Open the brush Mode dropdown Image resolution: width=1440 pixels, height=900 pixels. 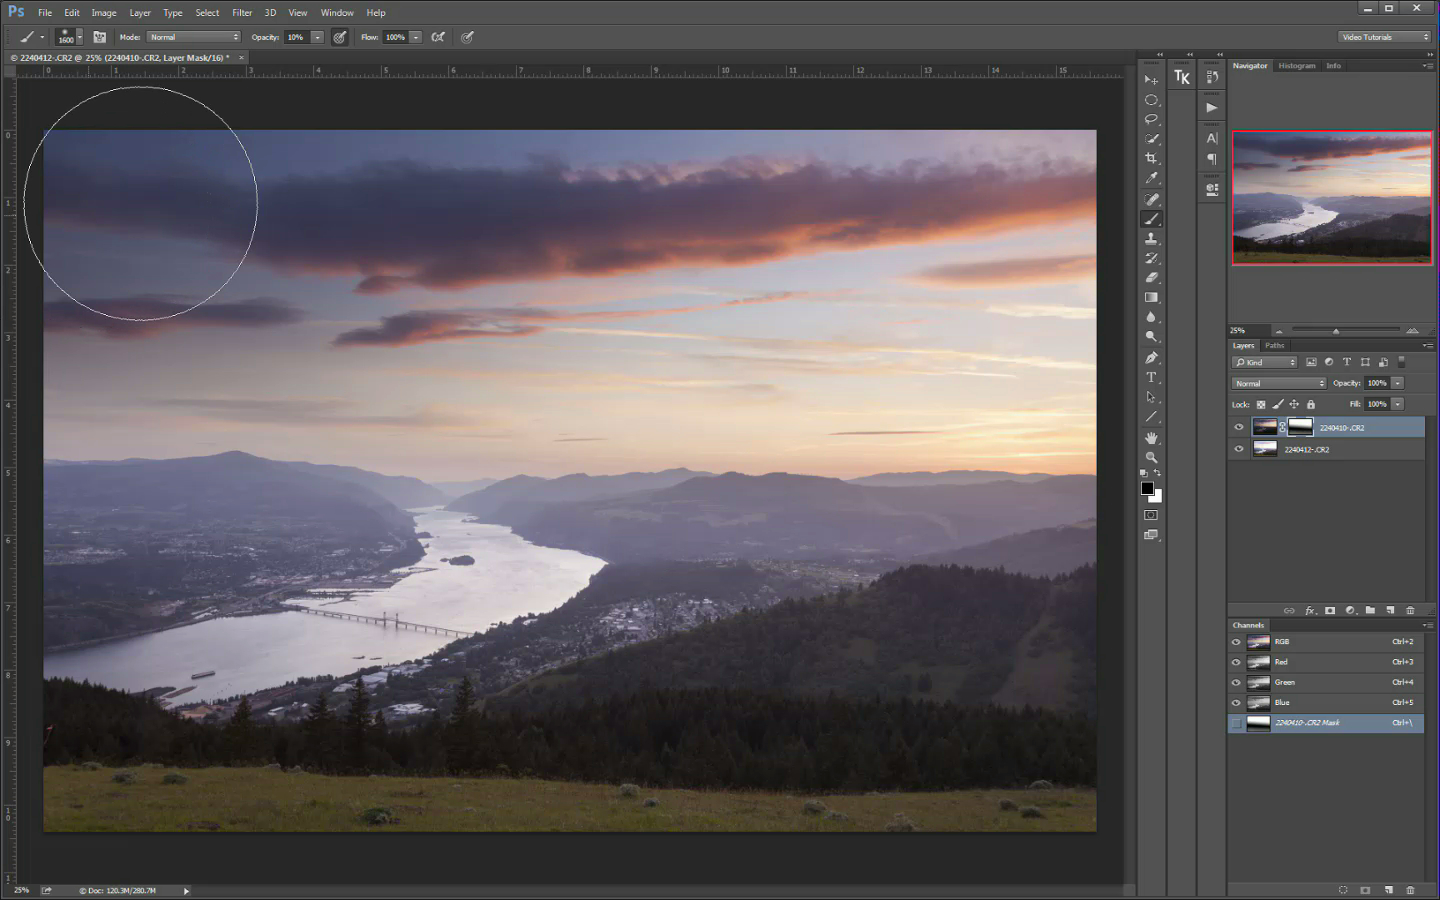click(194, 37)
